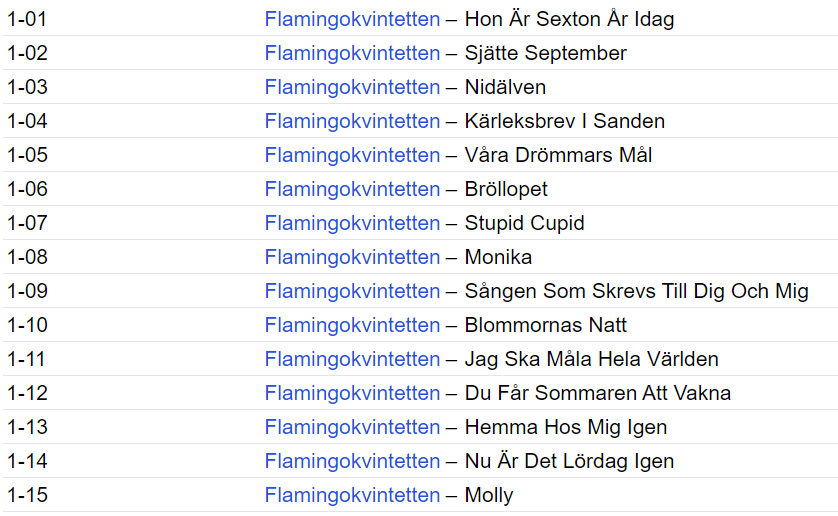Select Flamingokvintetten link for Våra Drömmars Mål
The width and height of the screenshot is (838, 516).
pos(352,155)
